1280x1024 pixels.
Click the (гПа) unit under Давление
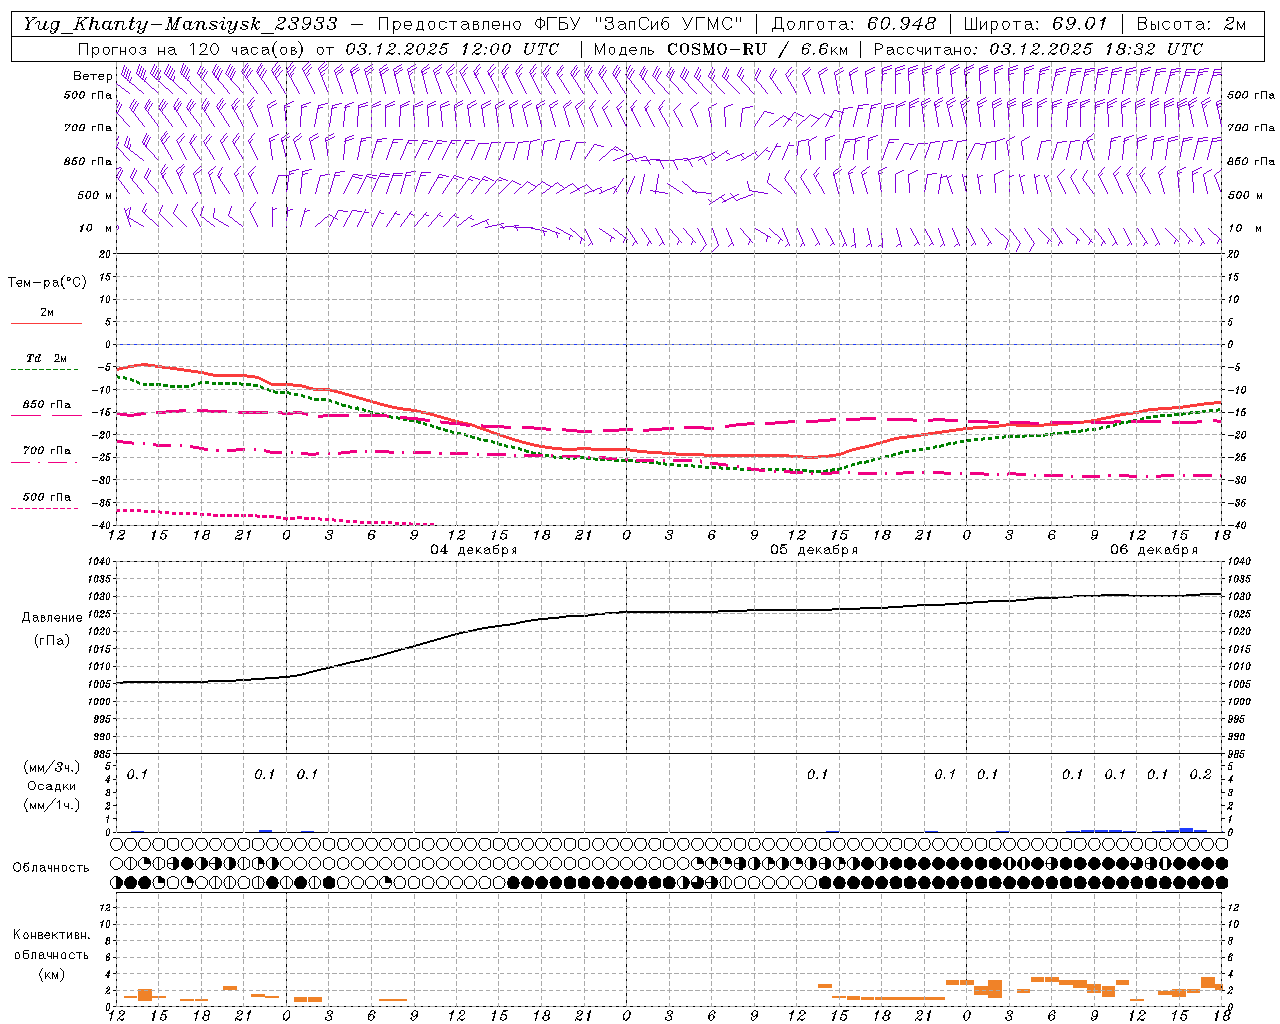[51, 640]
